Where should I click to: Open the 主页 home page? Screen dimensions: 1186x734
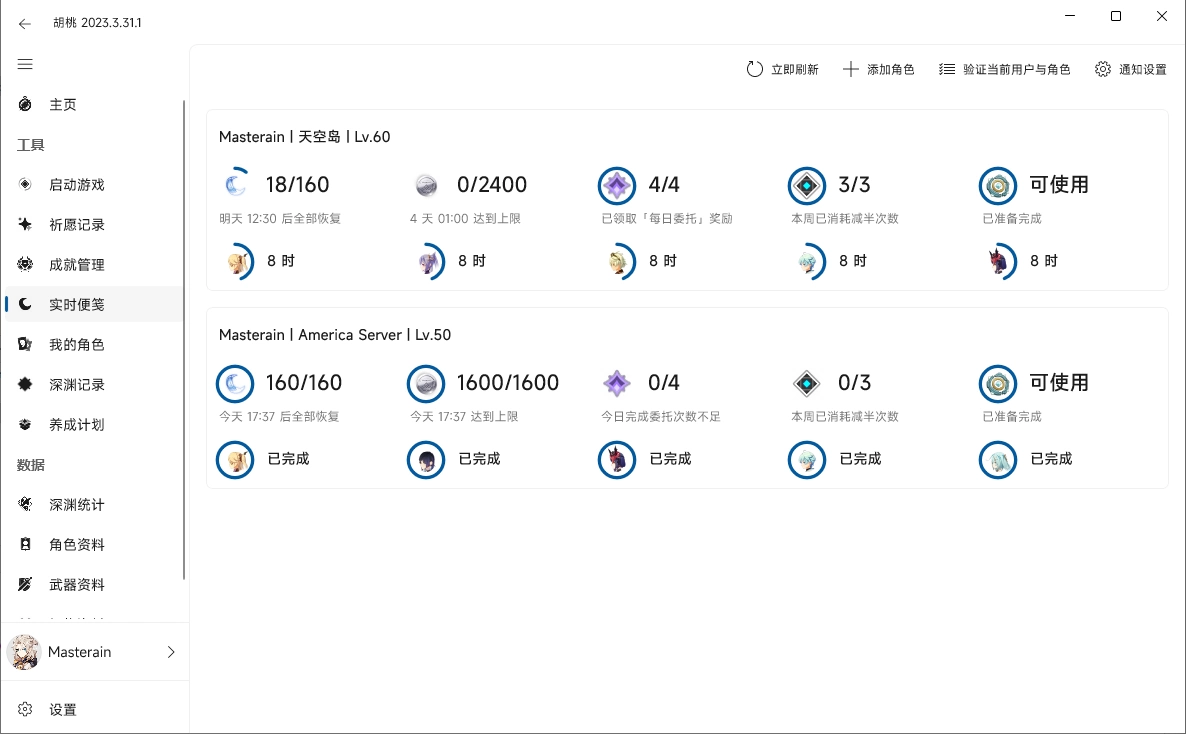(60, 104)
